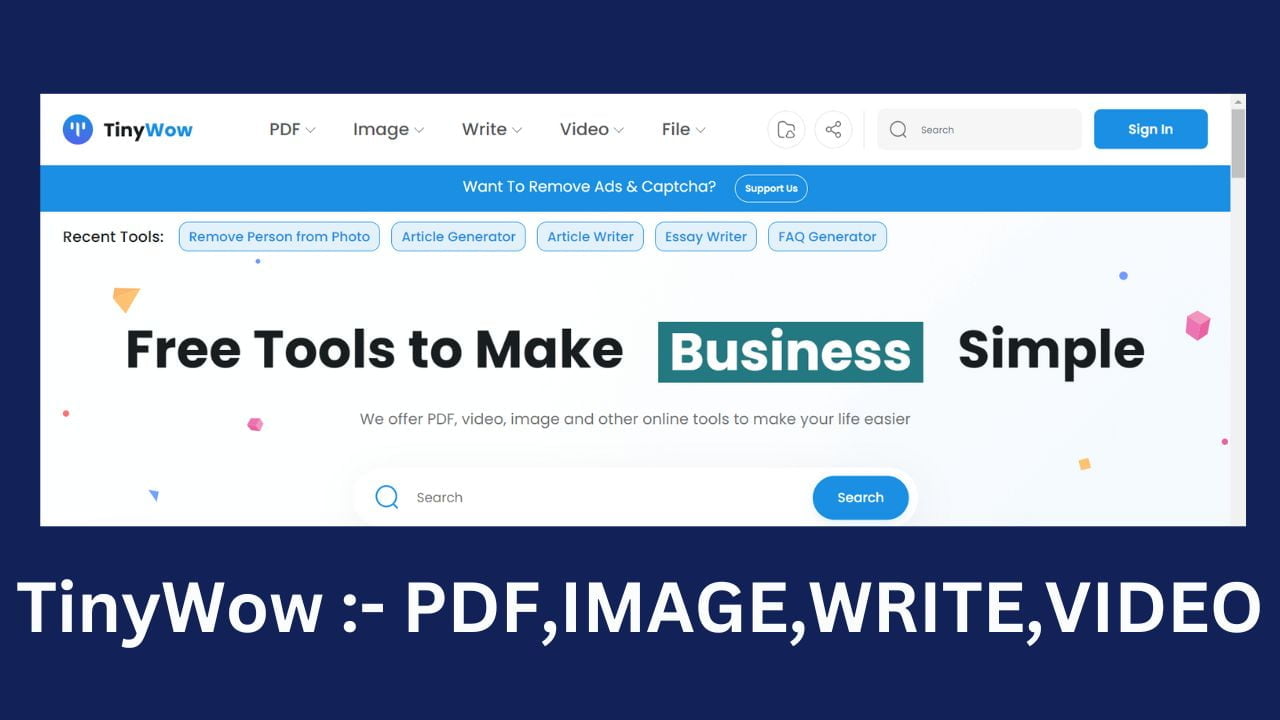This screenshot has width=1280, height=720.
Task: Click the Sign In button
Action: [1150, 129]
